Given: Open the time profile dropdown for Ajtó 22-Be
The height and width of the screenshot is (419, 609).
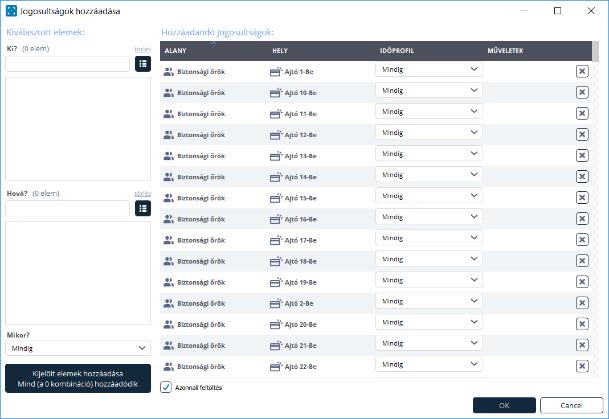Looking at the screenshot, I should pyautogui.click(x=429, y=364).
